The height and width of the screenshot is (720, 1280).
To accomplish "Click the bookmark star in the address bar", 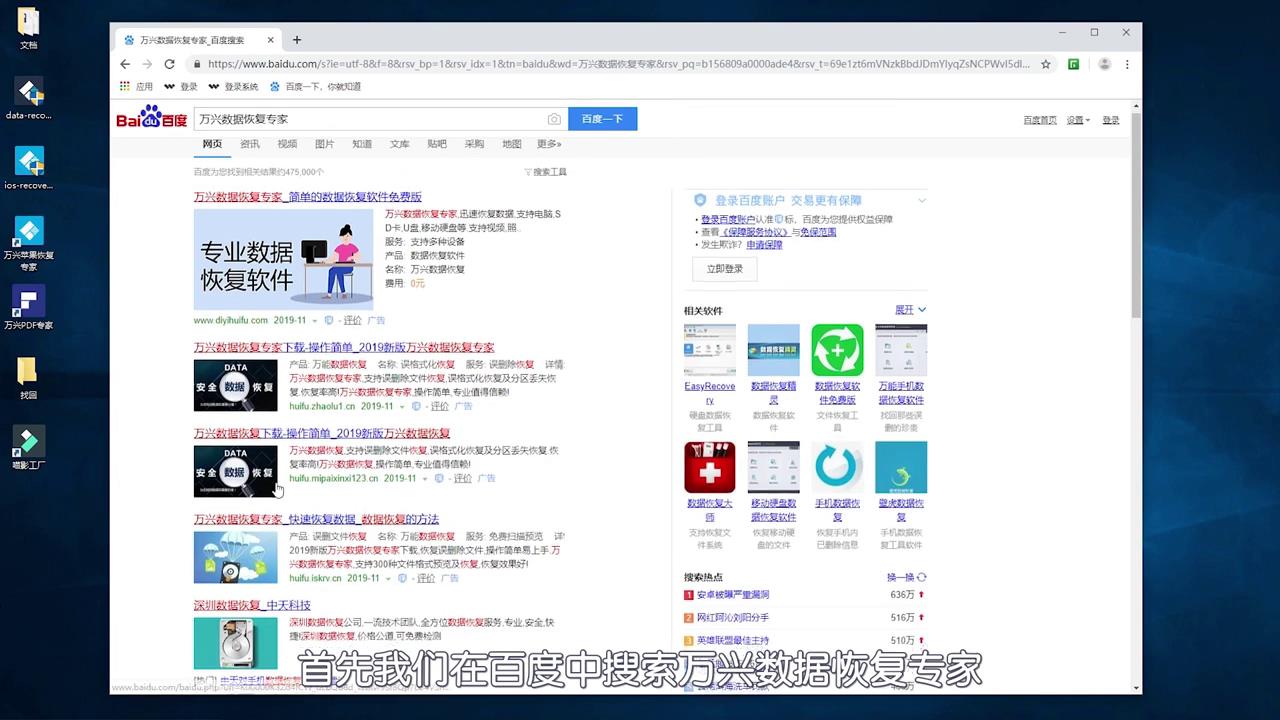I will tap(1046, 63).
